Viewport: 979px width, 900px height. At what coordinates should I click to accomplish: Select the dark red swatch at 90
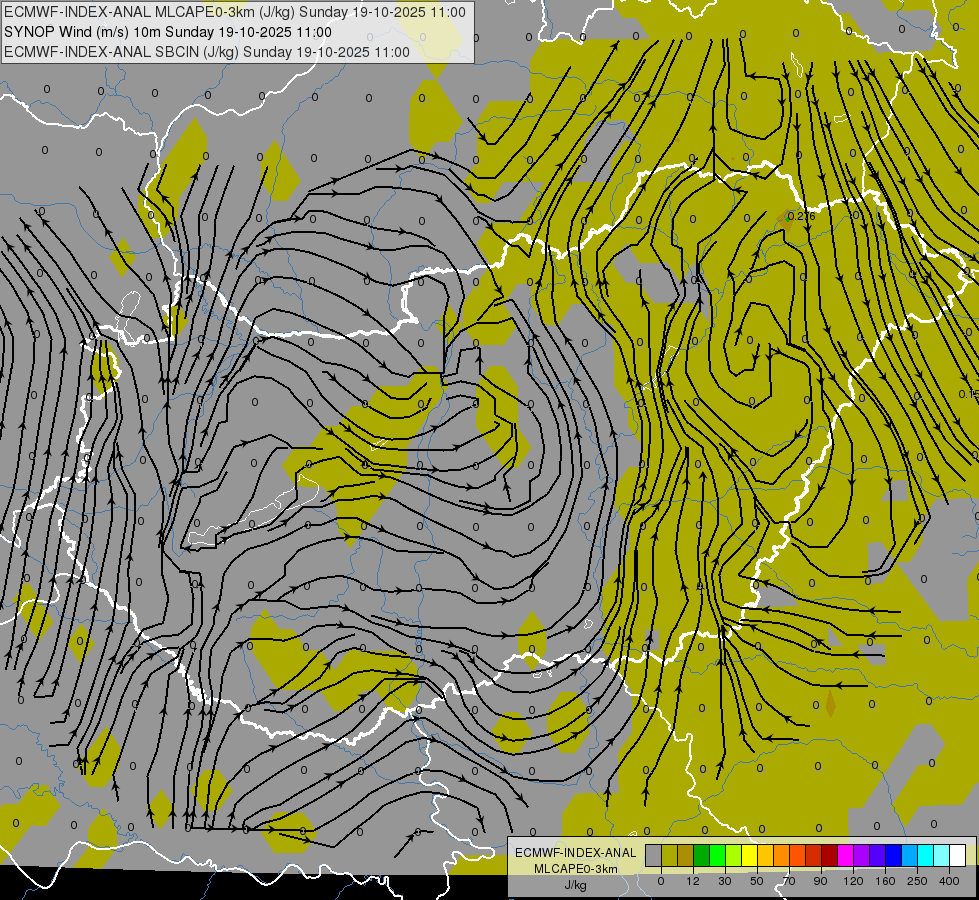pos(830,855)
